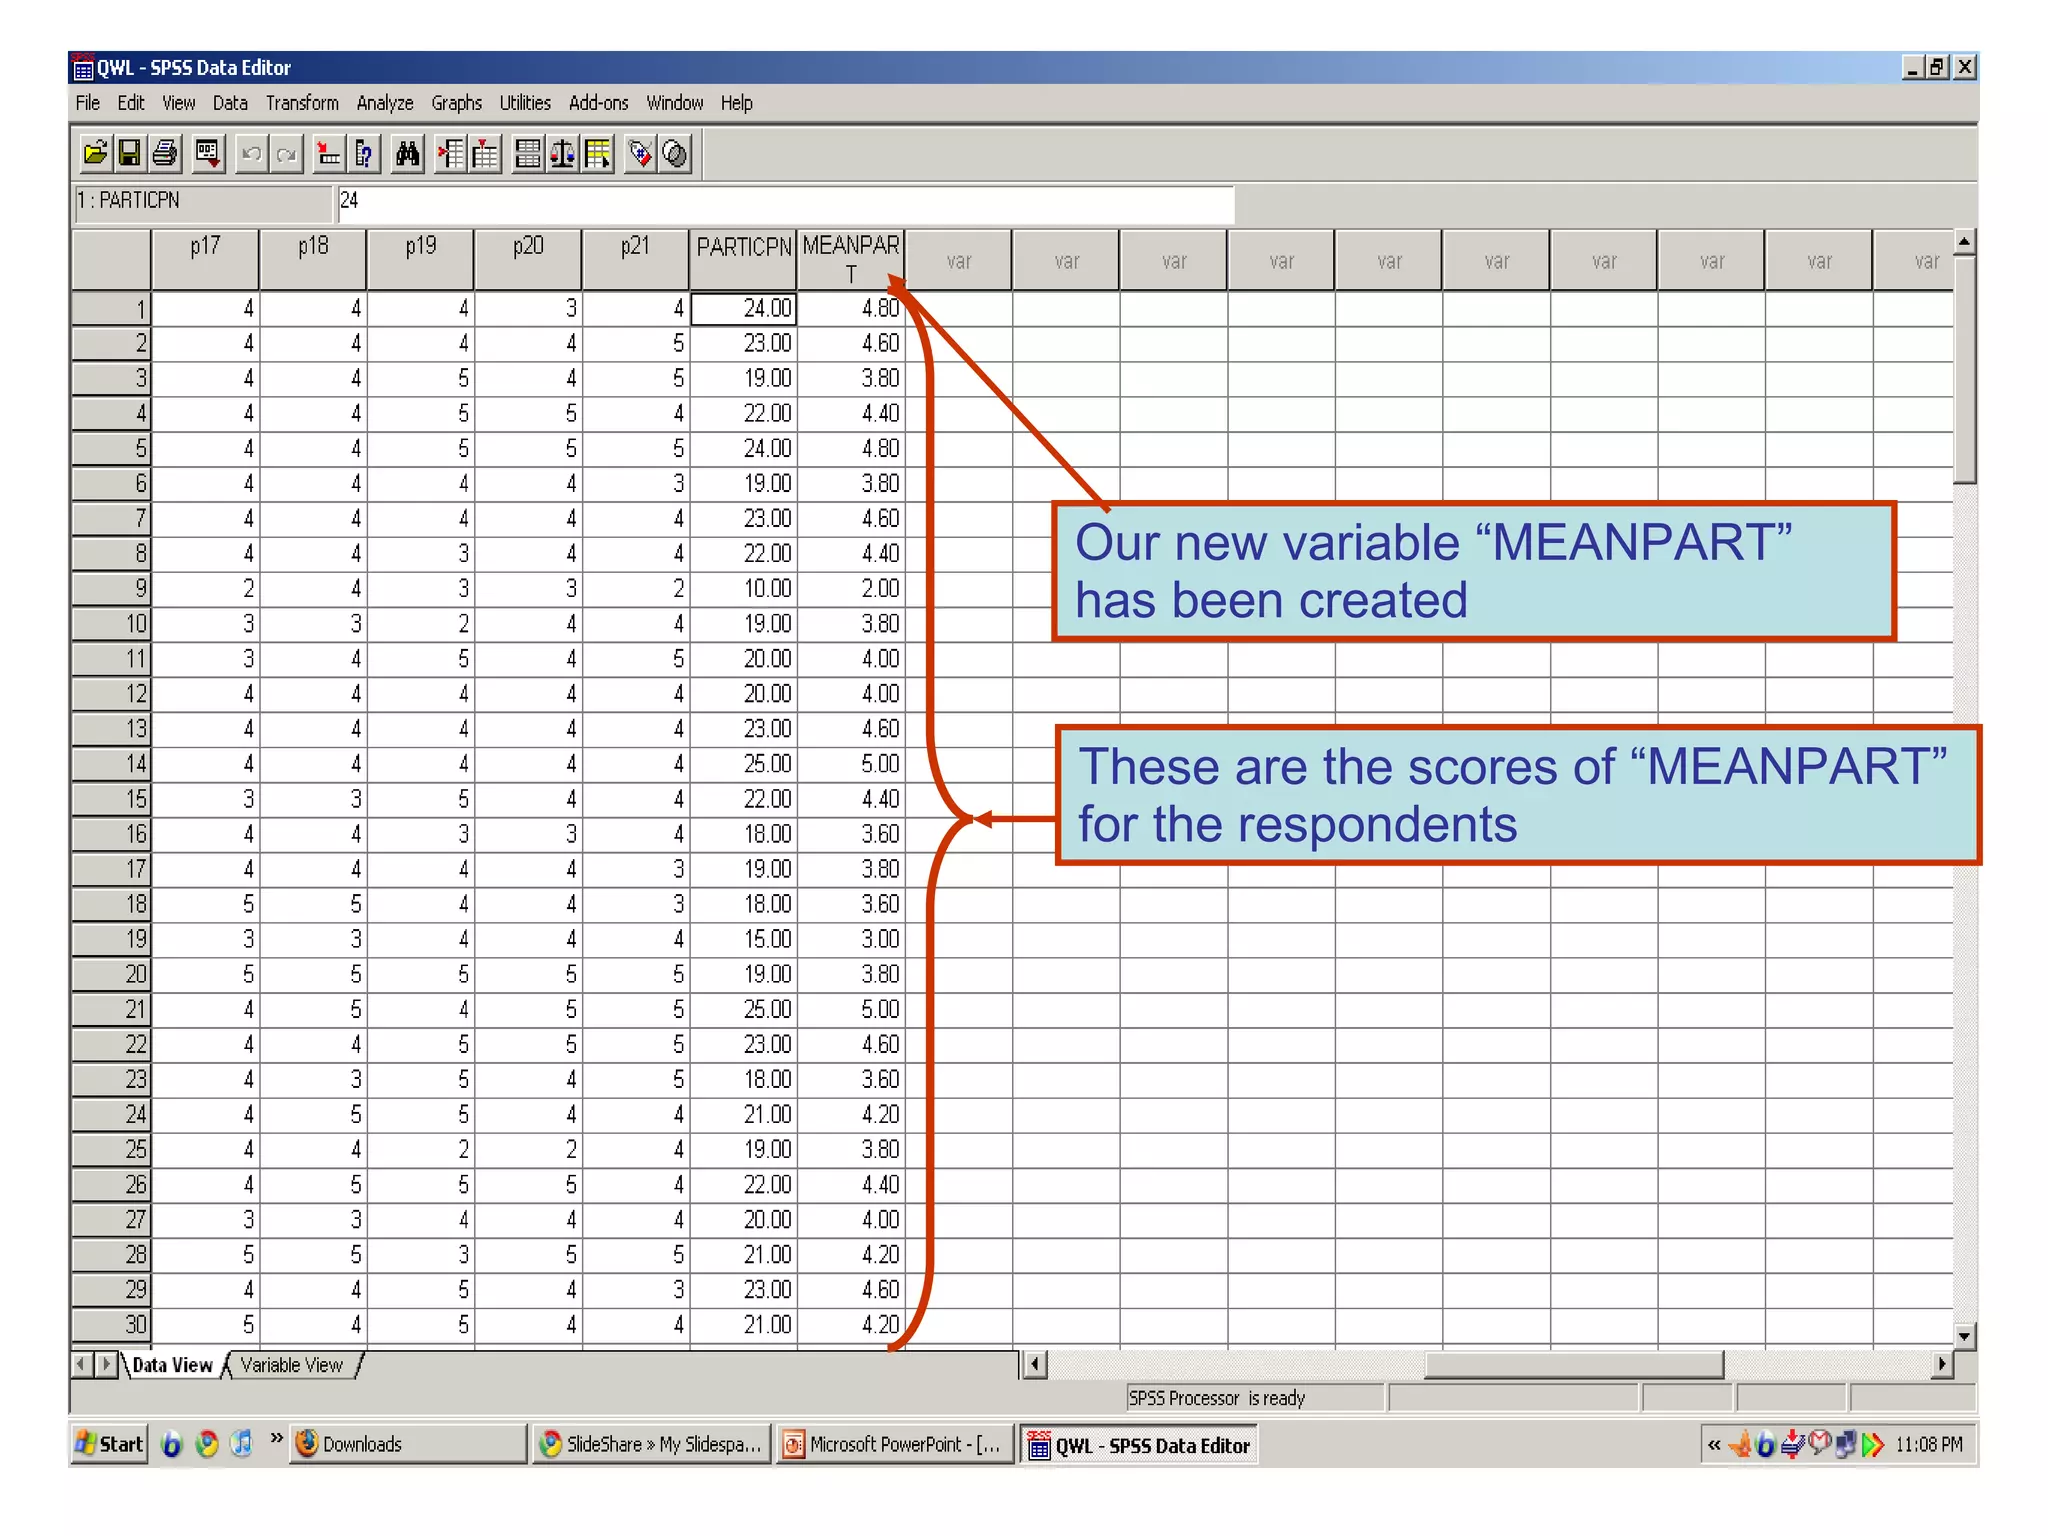Click the Split File icon
This screenshot has width=2048, height=1536.
coord(527,154)
